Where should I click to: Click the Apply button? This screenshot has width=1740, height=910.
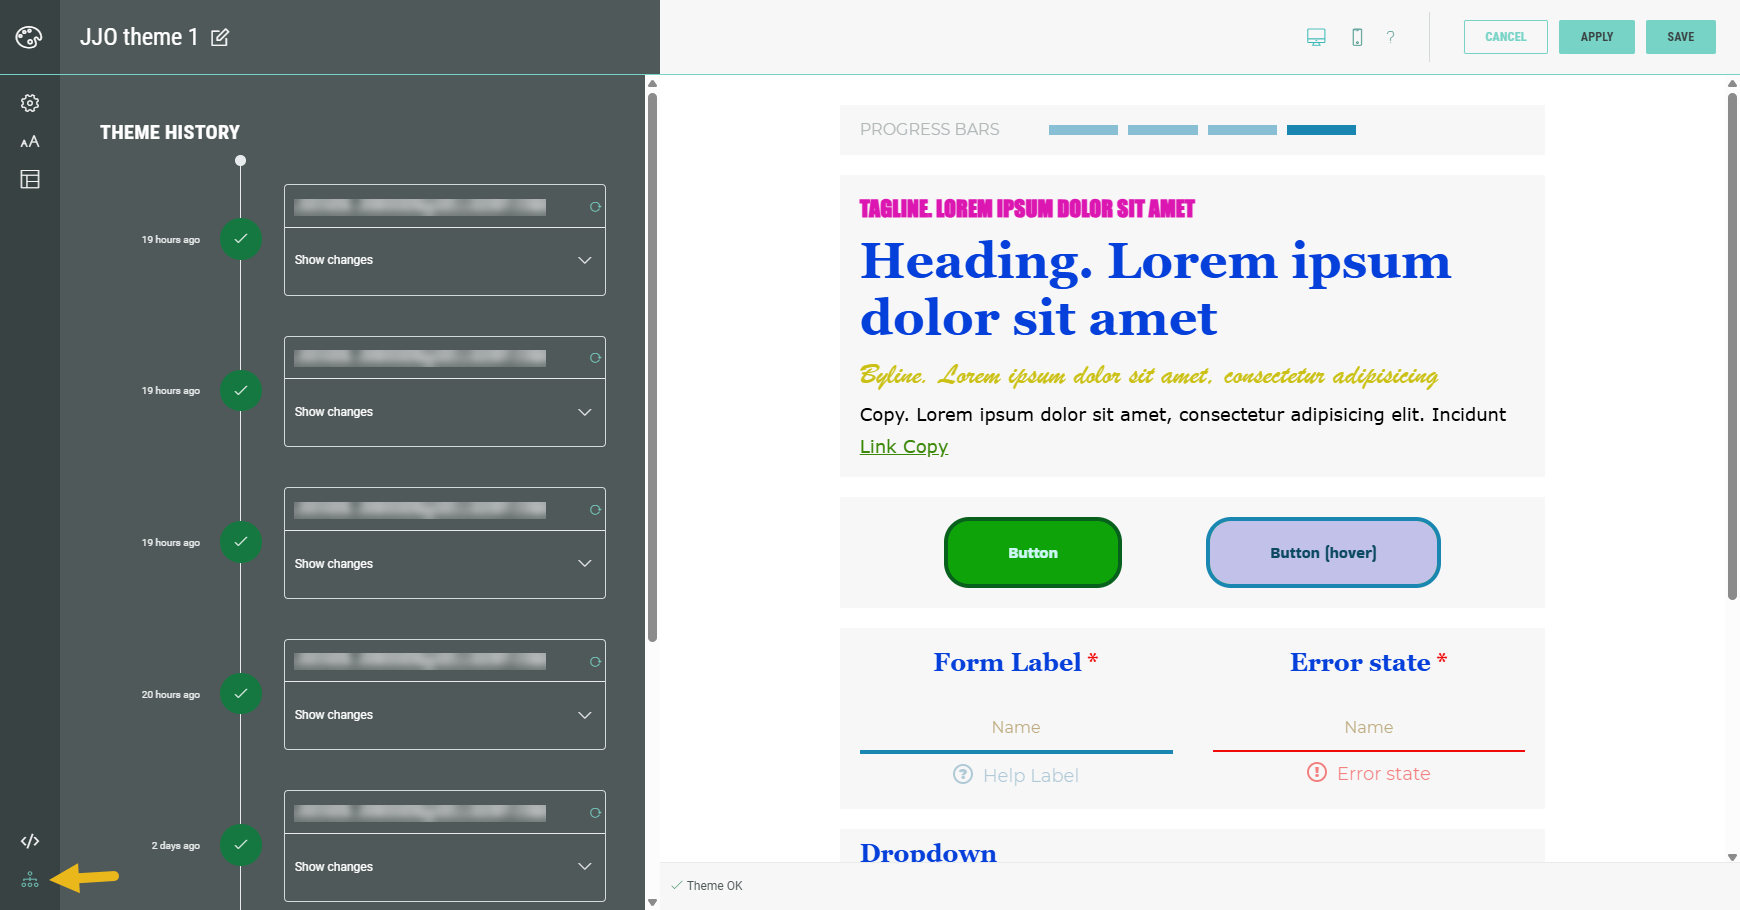1596,37
